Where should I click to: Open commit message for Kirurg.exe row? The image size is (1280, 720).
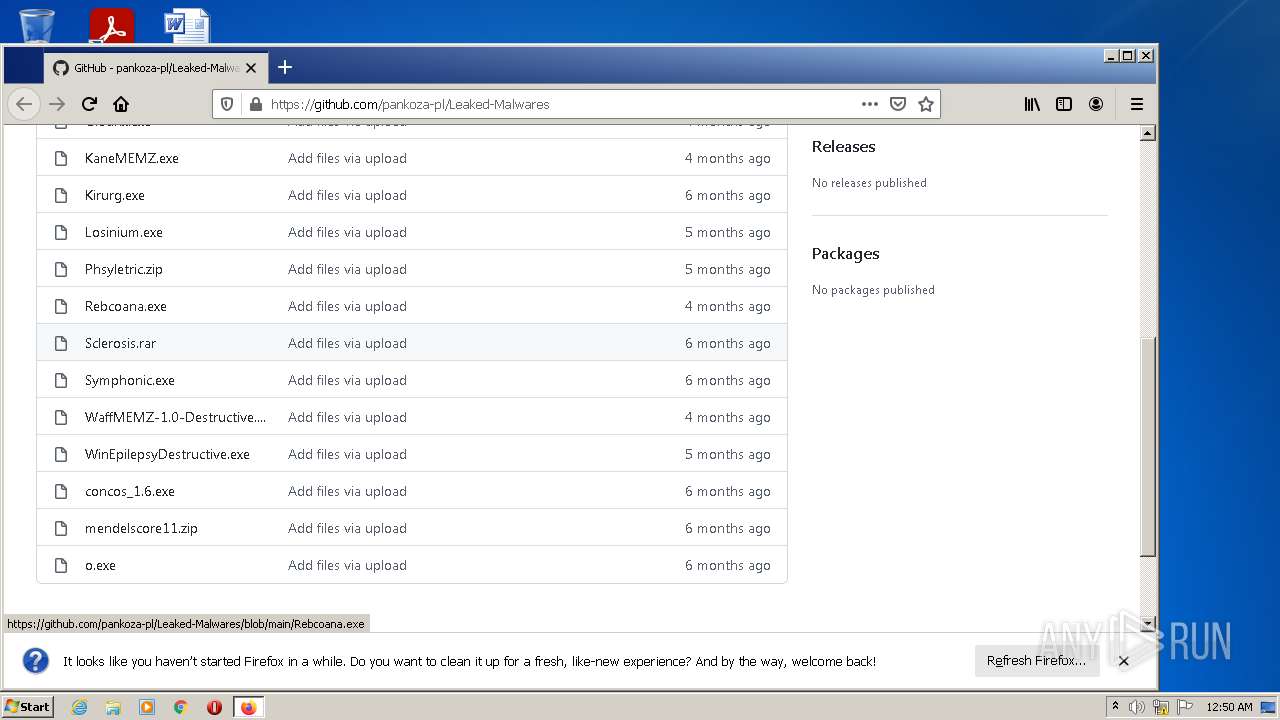347,195
